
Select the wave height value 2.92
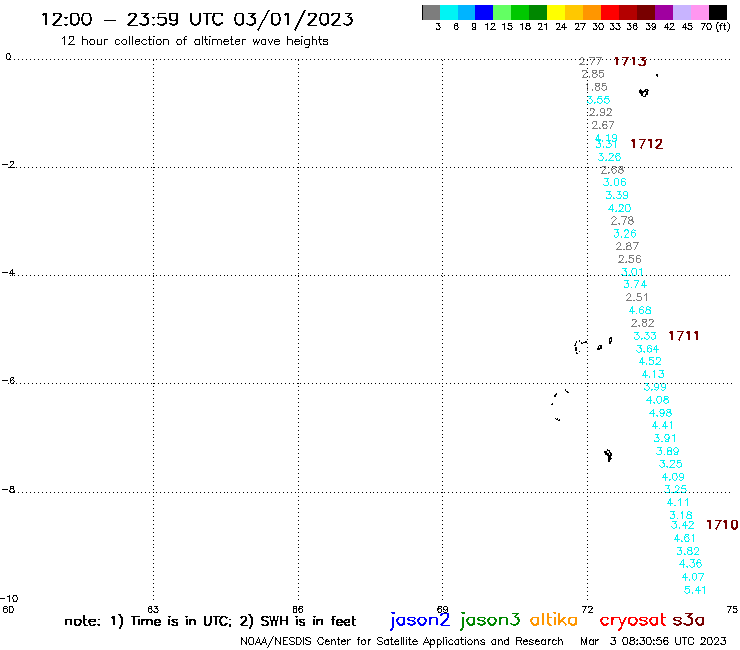[x=601, y=112]
